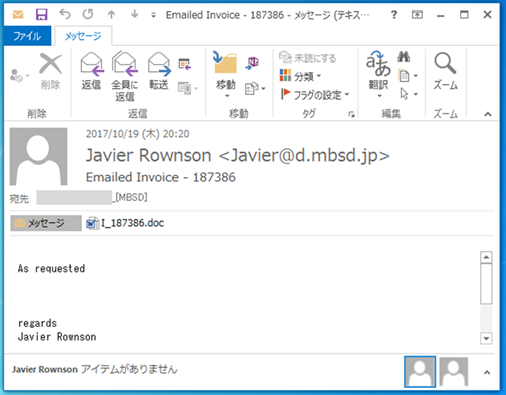Viewport: 506px width, 395px height.
Task: Select the Message (メッセージ) ribbon tab
Action: [x=83, y=36]
